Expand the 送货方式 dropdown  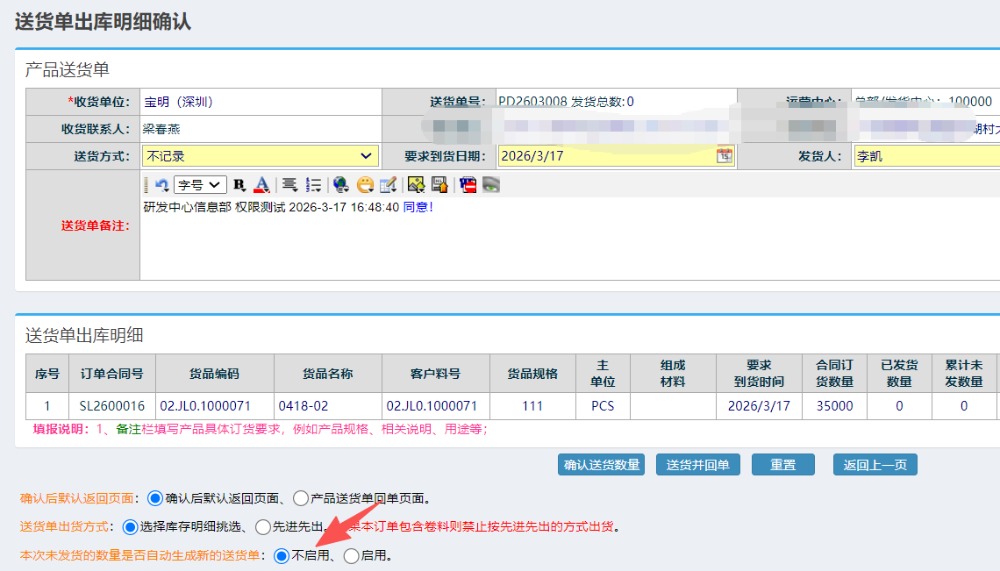[x=260, y=156]
